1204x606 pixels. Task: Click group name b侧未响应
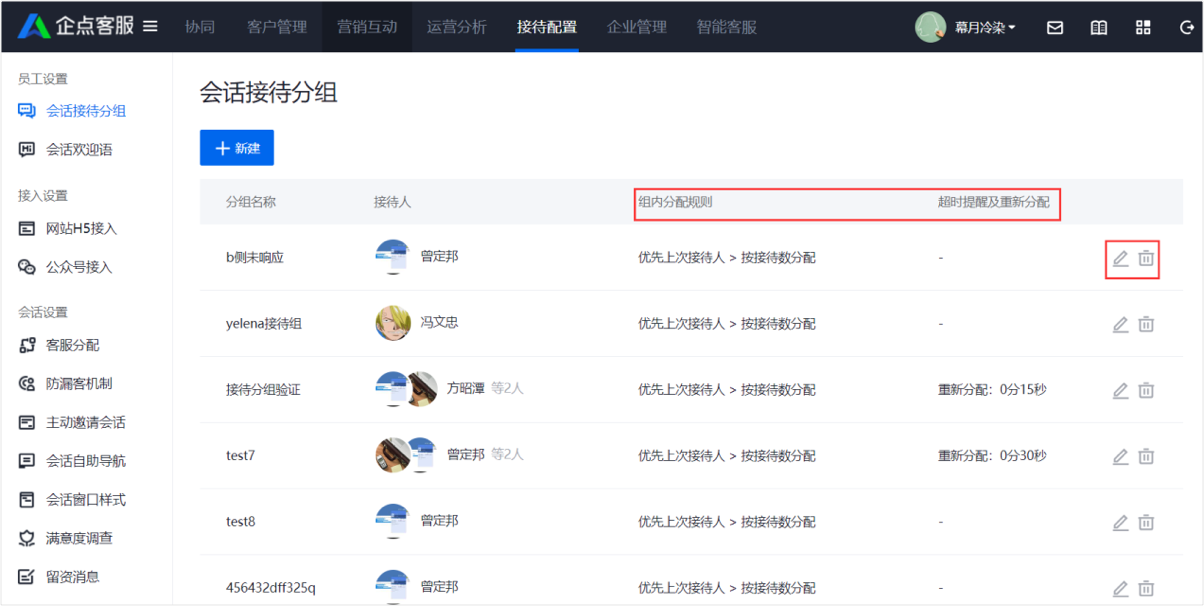click(x=255, y=257)
